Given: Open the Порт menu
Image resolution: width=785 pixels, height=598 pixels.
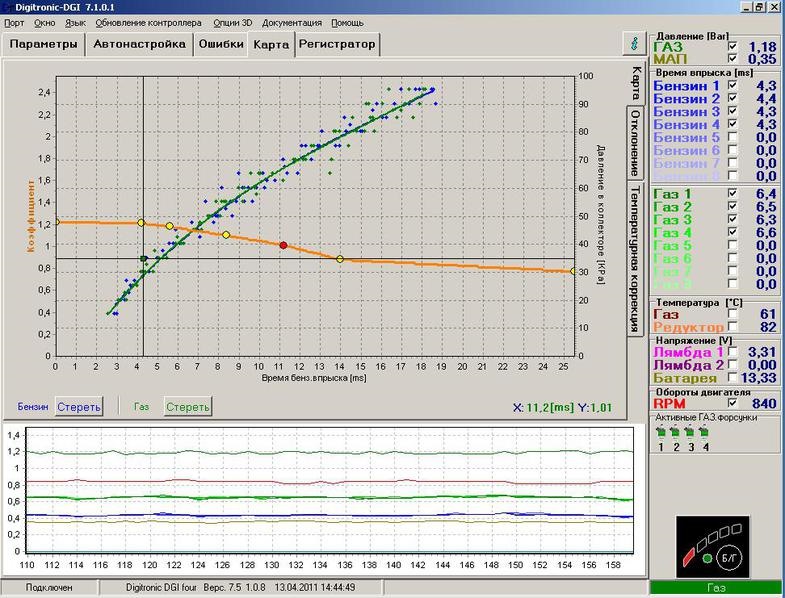Looking at the screenshot, I should pos(14,23).
